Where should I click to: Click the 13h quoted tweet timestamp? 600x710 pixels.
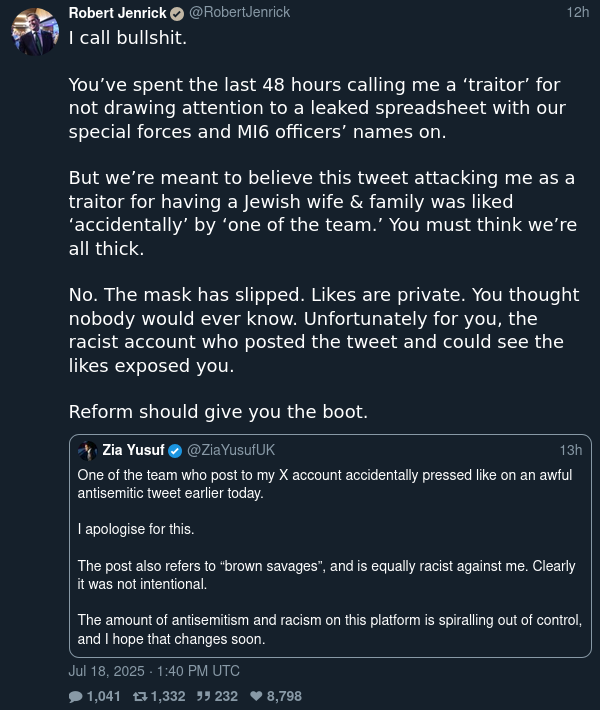point(571,450)
